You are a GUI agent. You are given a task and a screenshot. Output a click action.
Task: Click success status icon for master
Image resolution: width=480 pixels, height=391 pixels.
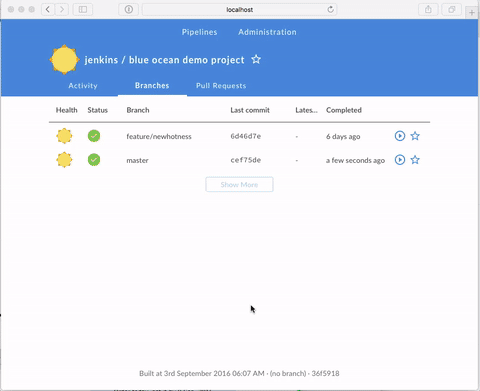tap(94, 160)
